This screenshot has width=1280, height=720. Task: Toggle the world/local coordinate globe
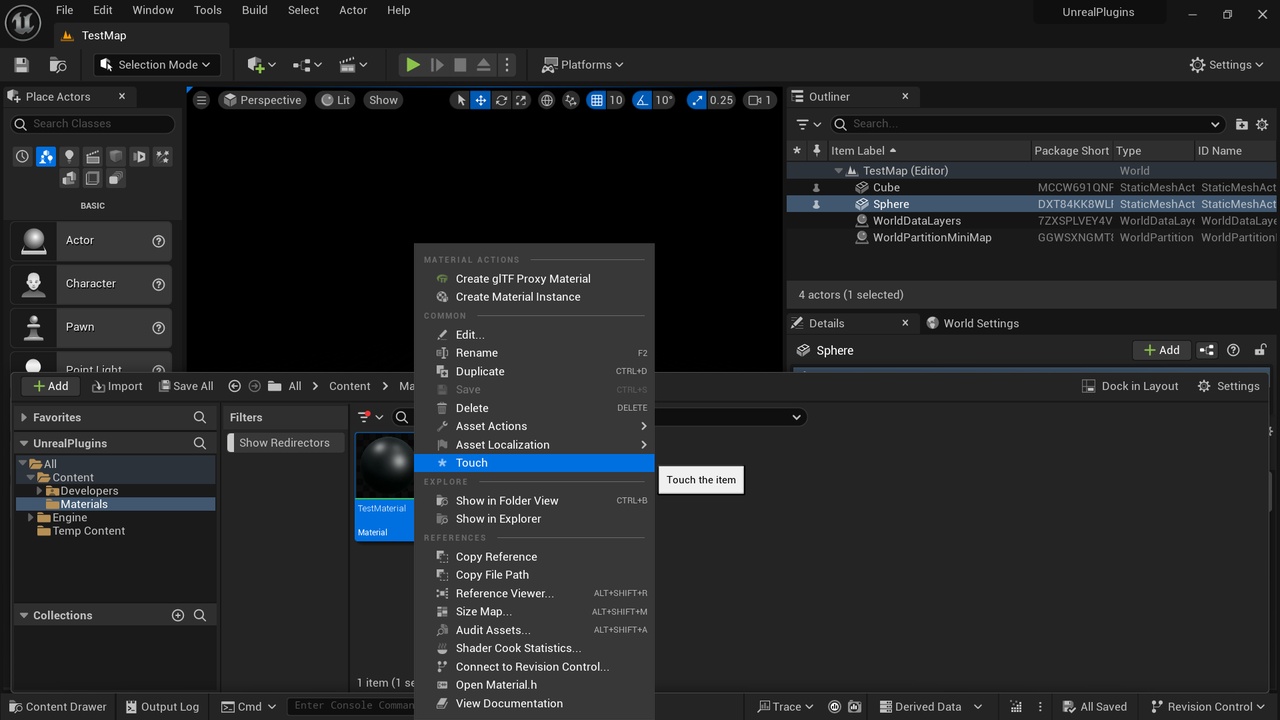(x=547, y=100)
